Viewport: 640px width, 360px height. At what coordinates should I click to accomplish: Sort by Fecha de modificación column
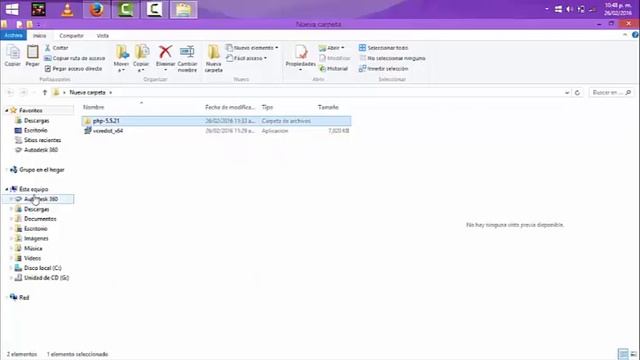(230, 107)
